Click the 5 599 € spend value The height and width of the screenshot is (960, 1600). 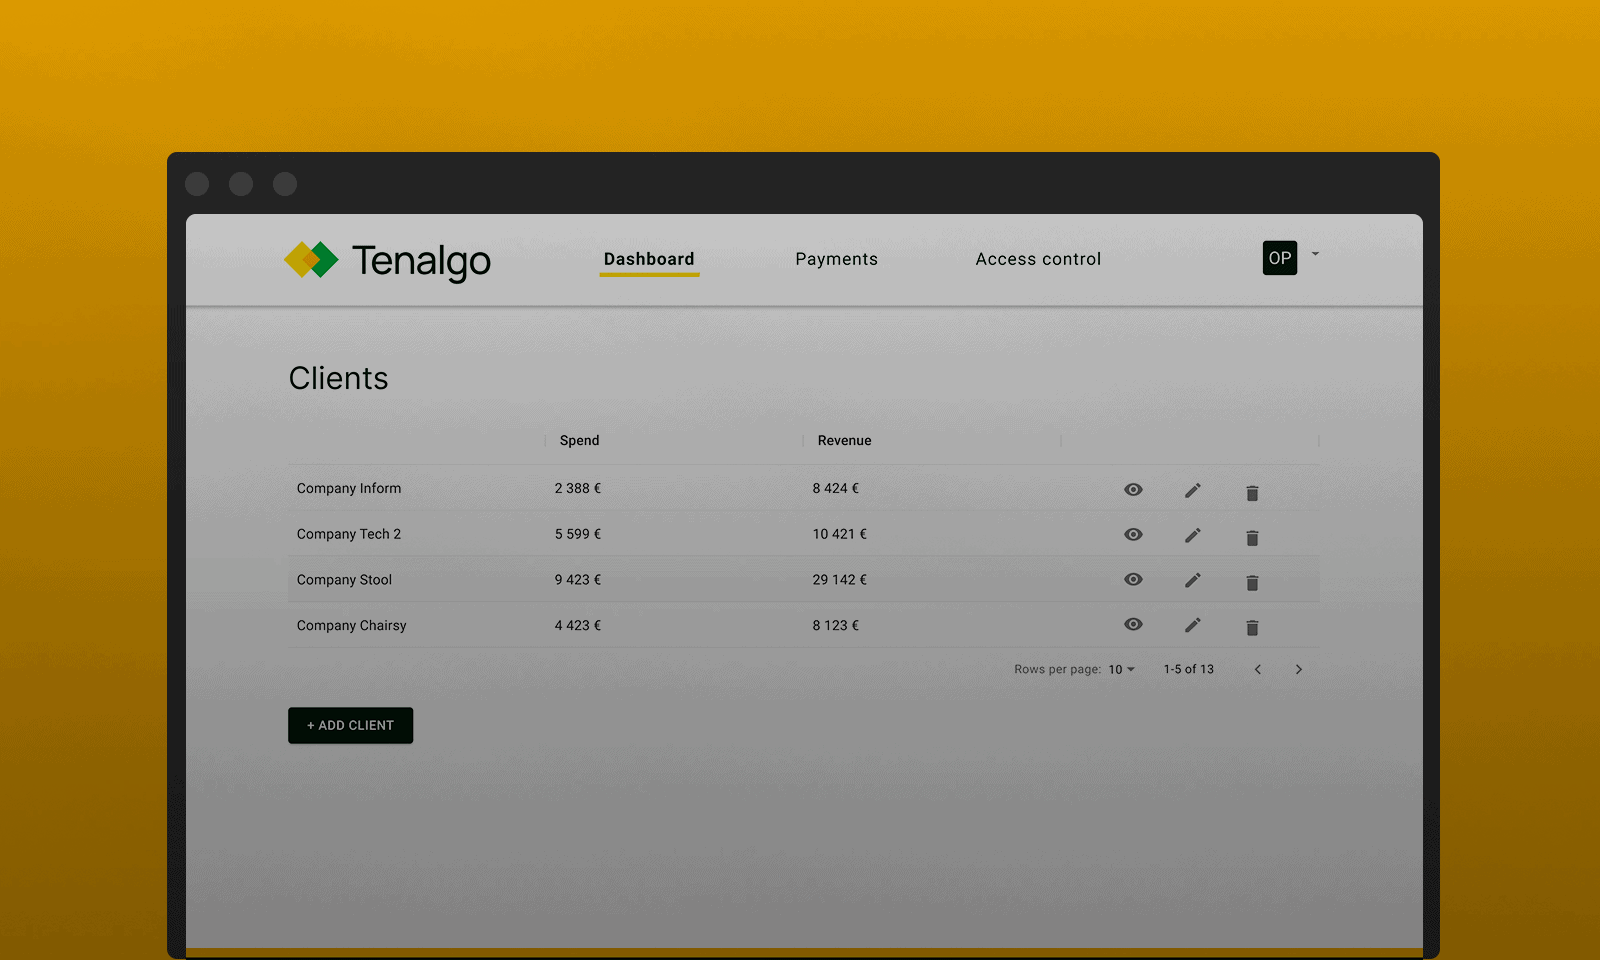[578, 534]
